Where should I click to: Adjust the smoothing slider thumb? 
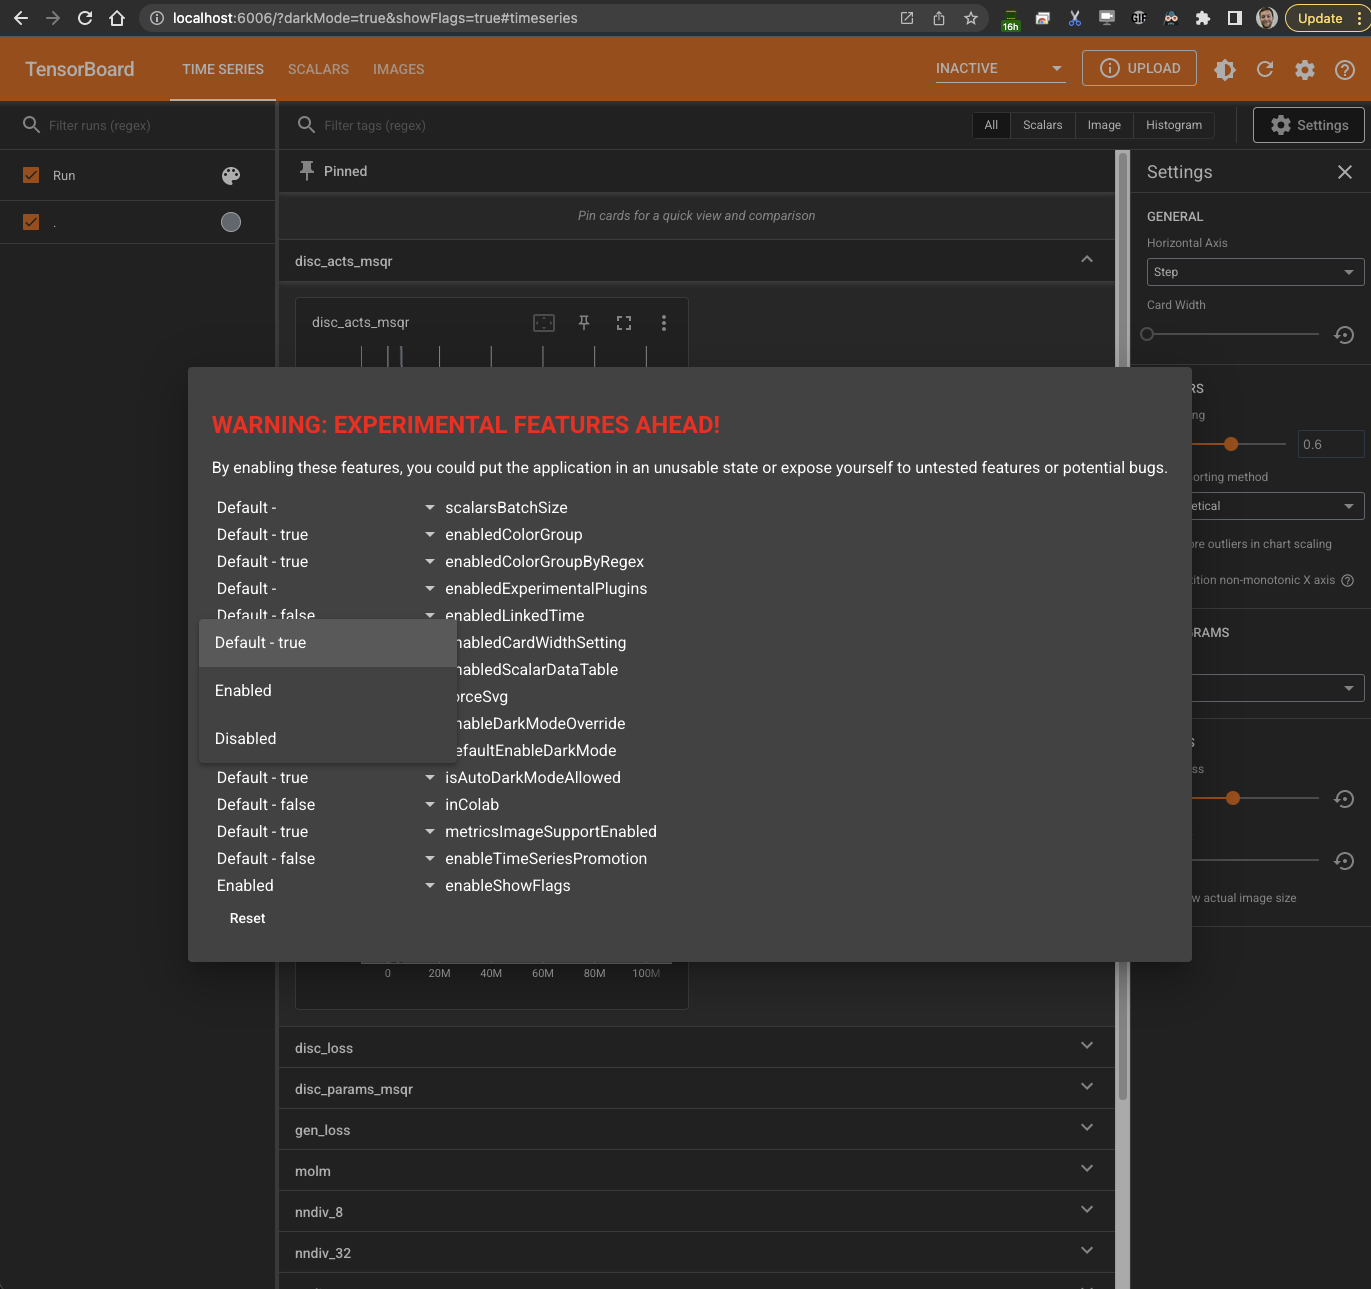1231,444
